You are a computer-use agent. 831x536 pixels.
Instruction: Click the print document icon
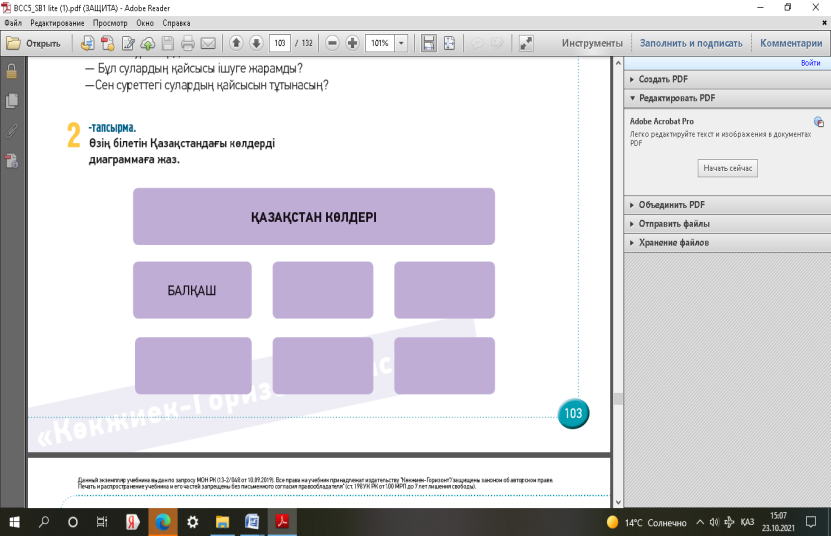coord(186,43)
